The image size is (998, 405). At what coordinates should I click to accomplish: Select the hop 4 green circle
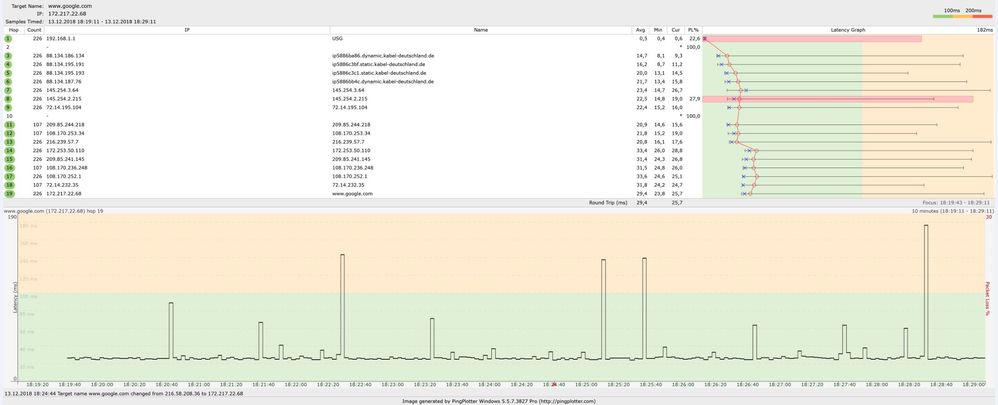coord(8,64)
